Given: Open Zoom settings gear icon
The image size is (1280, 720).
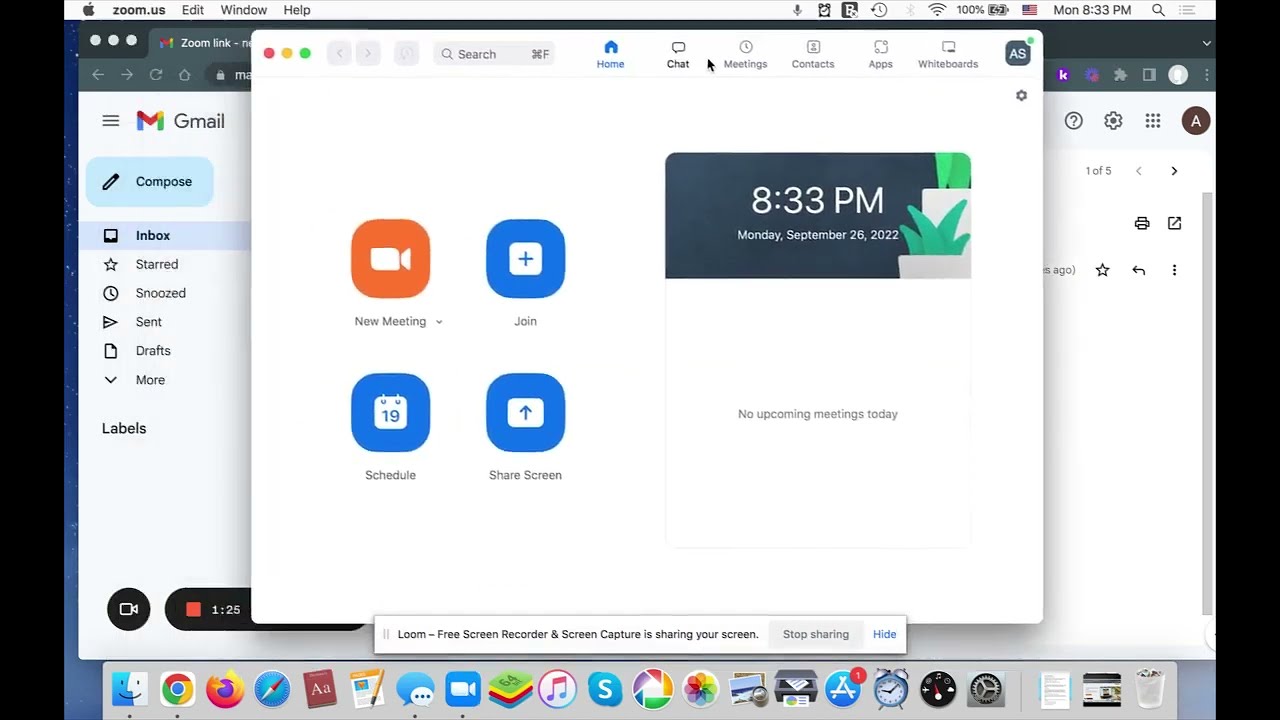Looking at the screenshot, I should (x=1021, y=95).
